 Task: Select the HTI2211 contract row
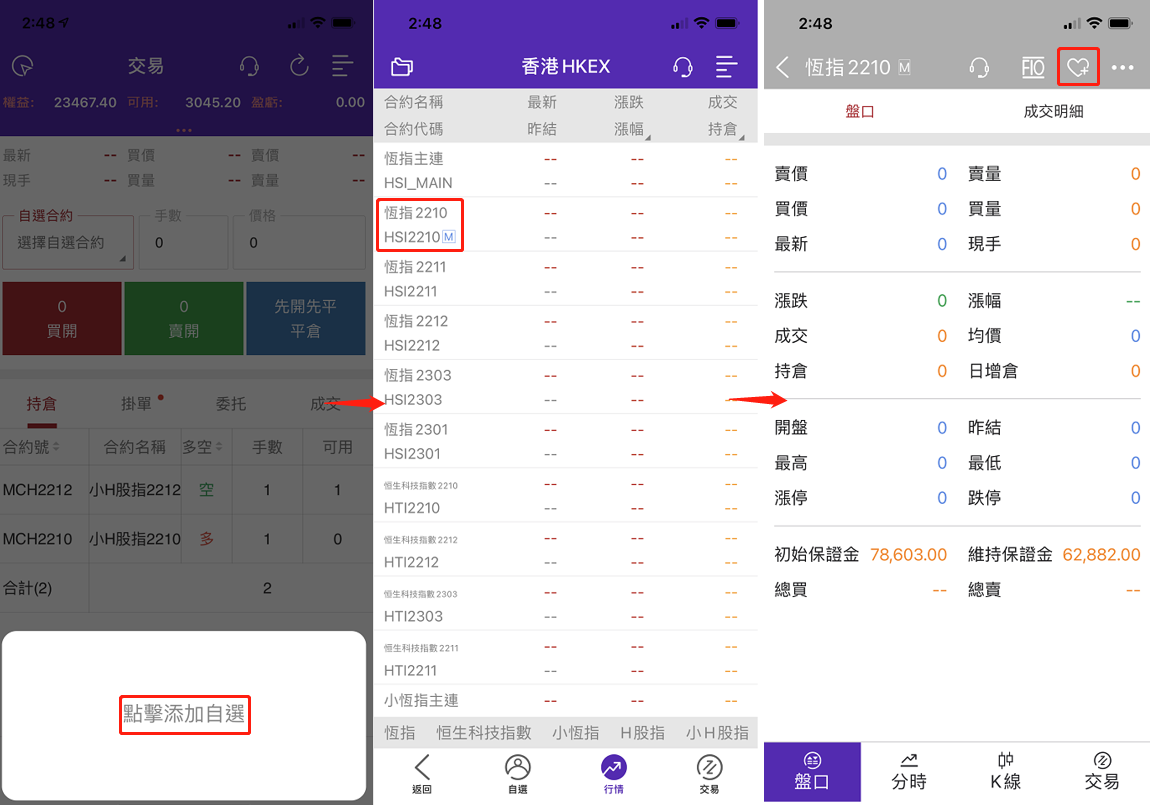pos(565,658)
